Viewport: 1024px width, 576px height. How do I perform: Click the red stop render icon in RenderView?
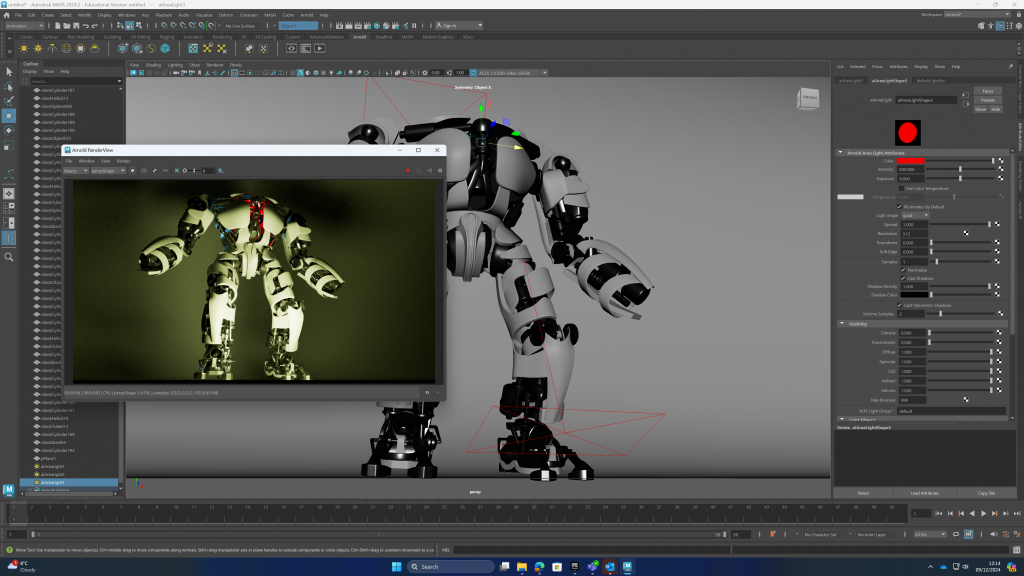tap(408, 171)
